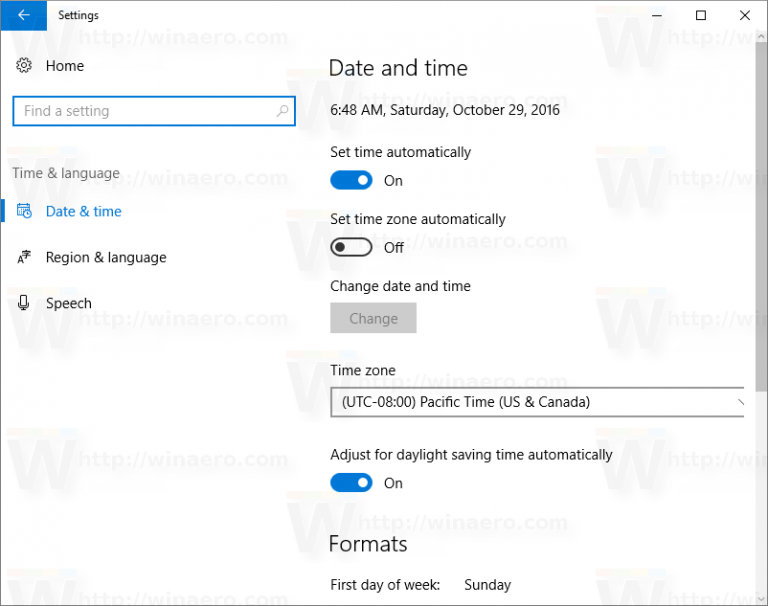Screen dimensions: 768x606
Task: Click the search magnifier icon
Action: point(283,111)
